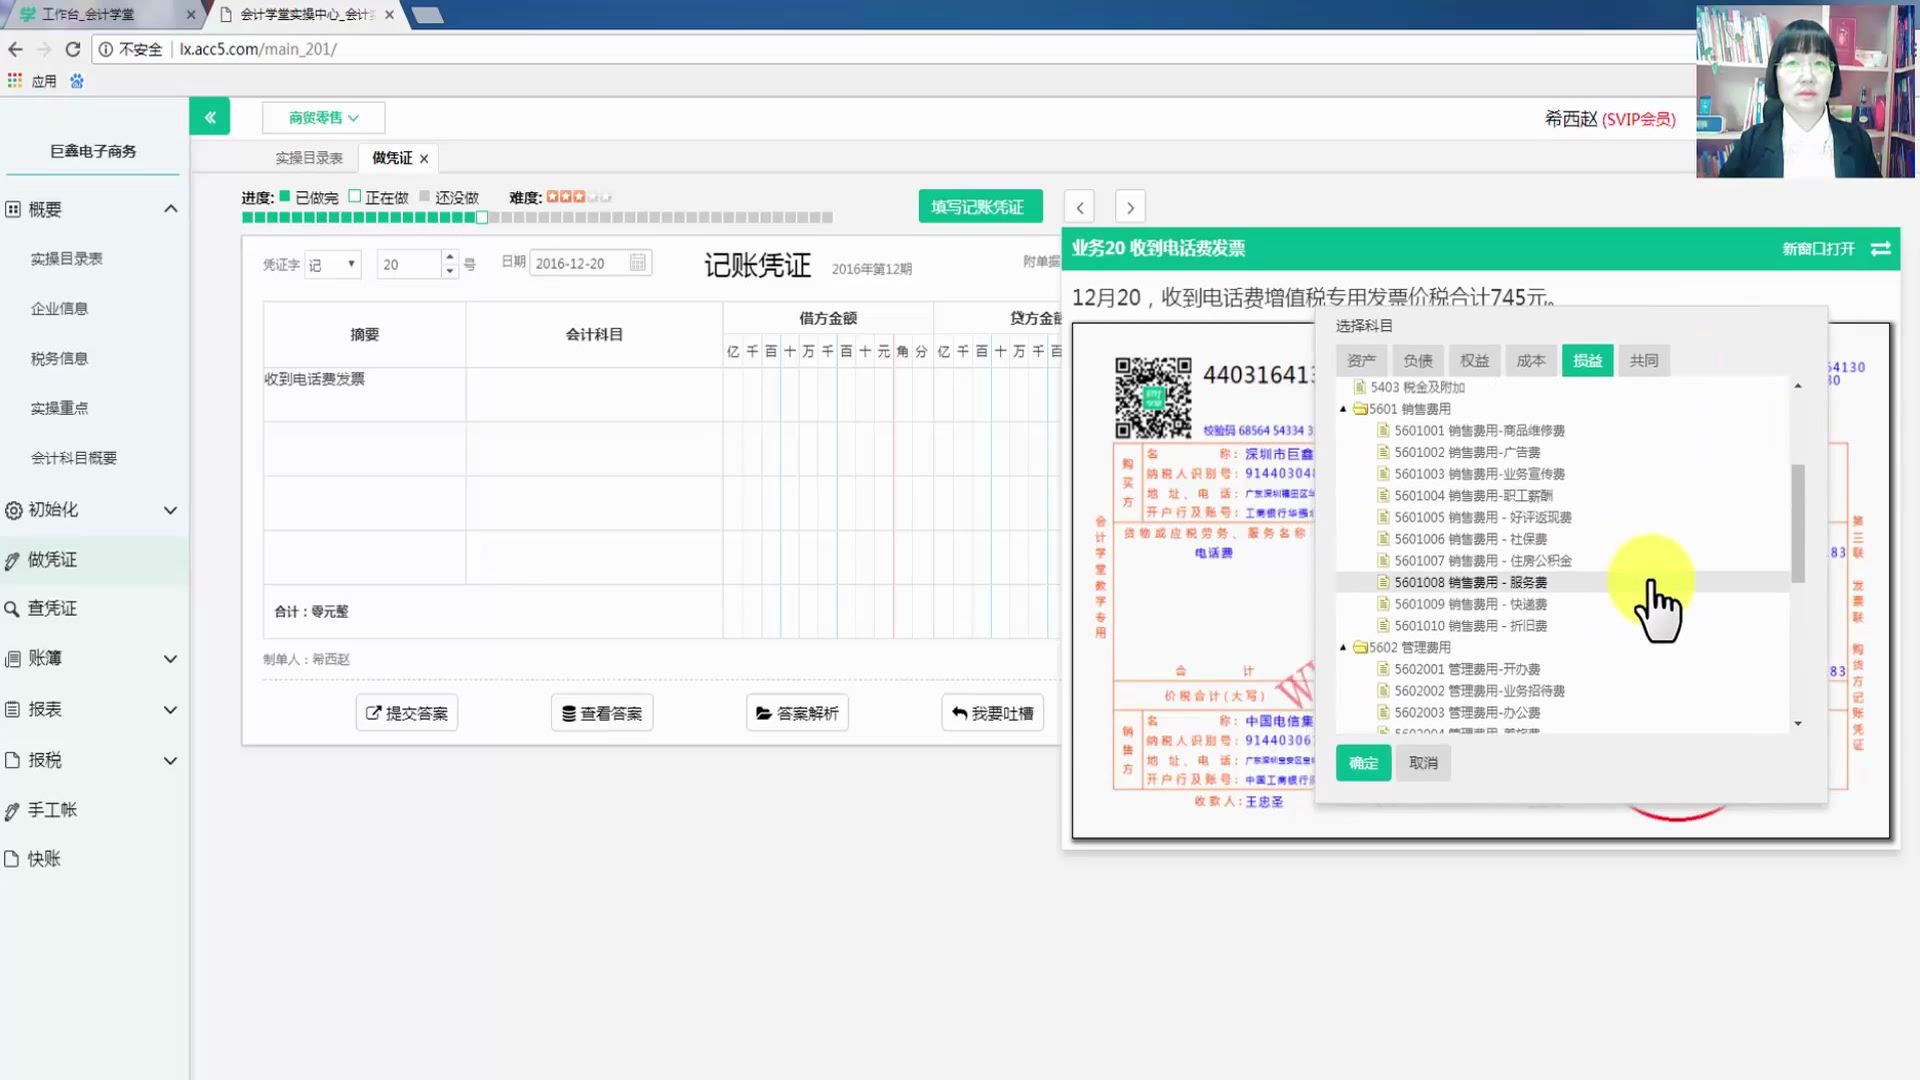
Task: Click the up stepper to increase voucher number 20
Action: point(450,257)
